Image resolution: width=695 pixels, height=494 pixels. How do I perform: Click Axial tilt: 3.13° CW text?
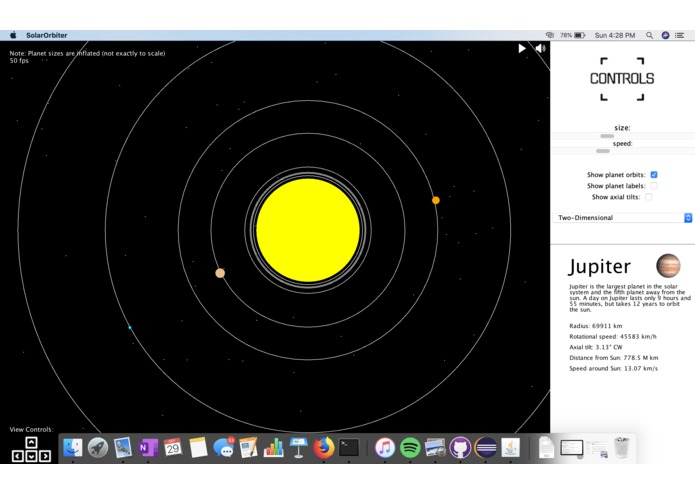[x=596, y=347]
